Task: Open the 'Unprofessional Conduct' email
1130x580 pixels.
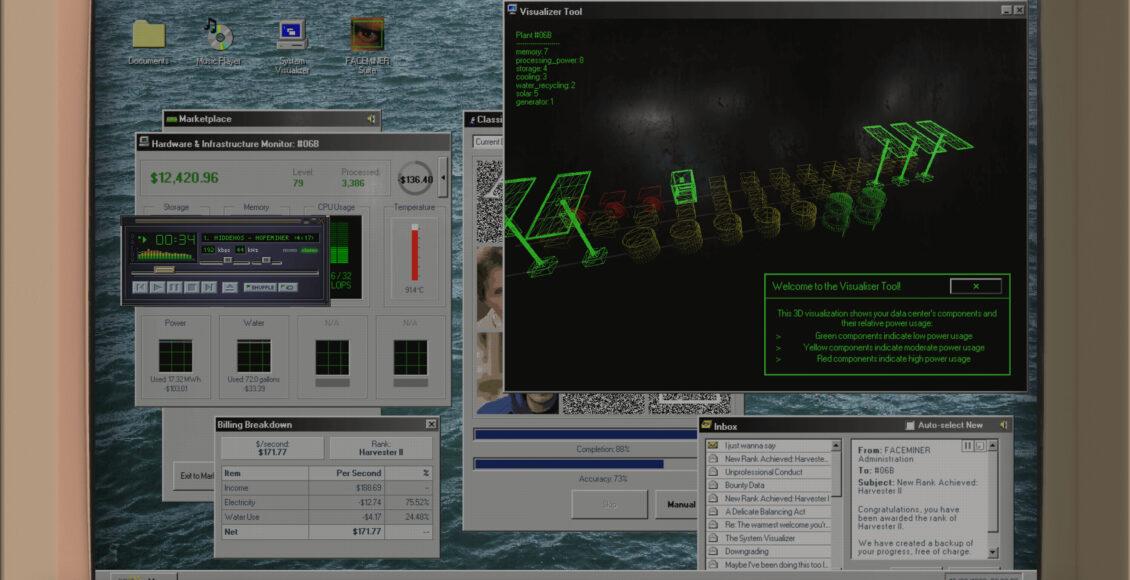Action: coord(764,472)
